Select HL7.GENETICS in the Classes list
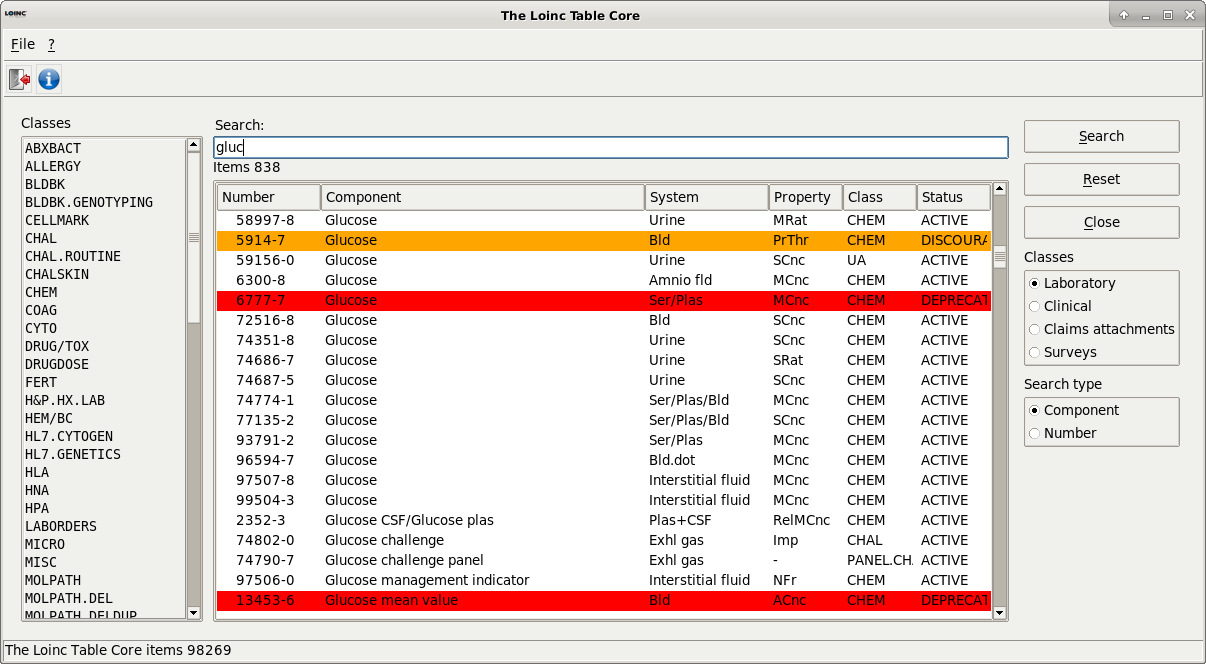 tap(104, 454)
